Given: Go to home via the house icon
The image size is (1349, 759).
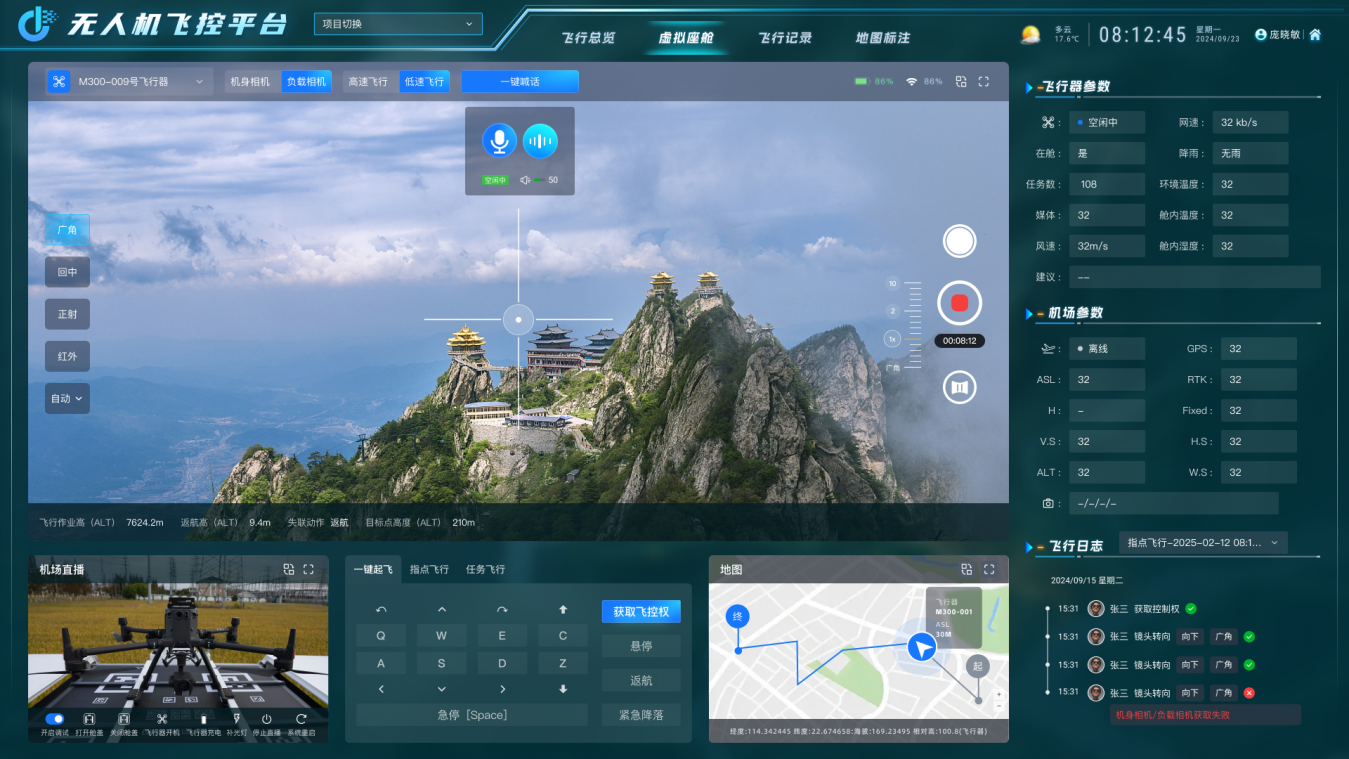Looking at the screenshot, I should 1315,35.
